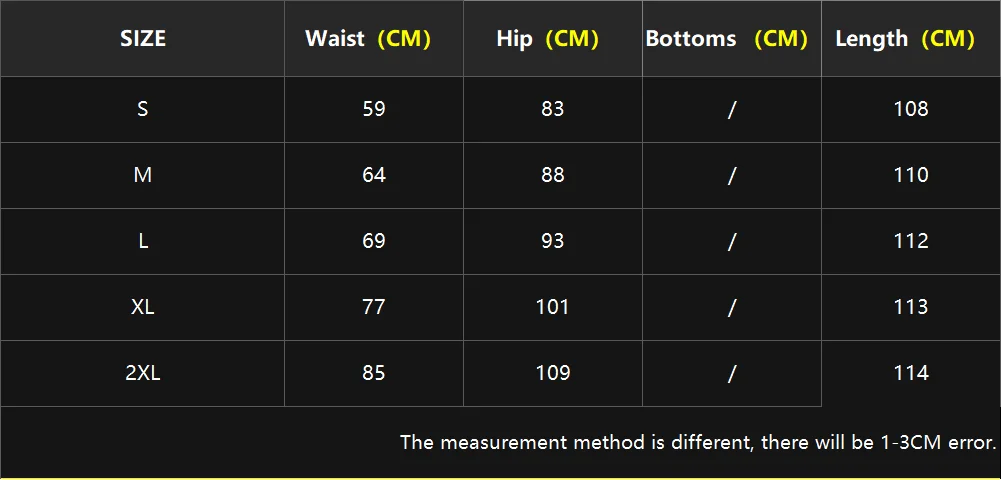Click the L size row label
Viewport: 1001px width, 480px height.
(x=143, y=241)
